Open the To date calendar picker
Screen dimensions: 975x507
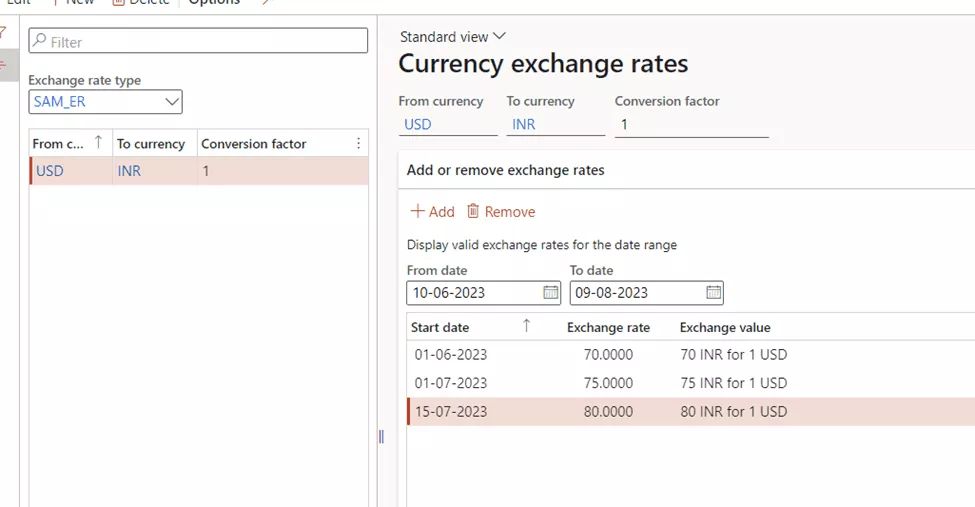(713, 292)
